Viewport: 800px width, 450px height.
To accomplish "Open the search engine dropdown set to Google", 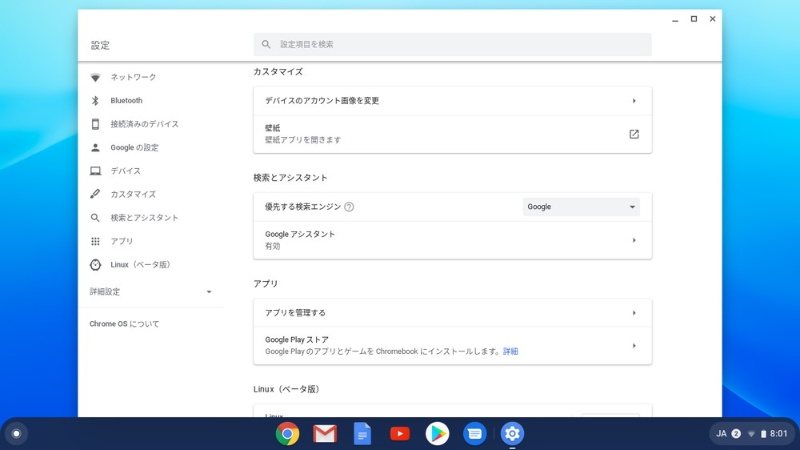I will tap(581, 207).
